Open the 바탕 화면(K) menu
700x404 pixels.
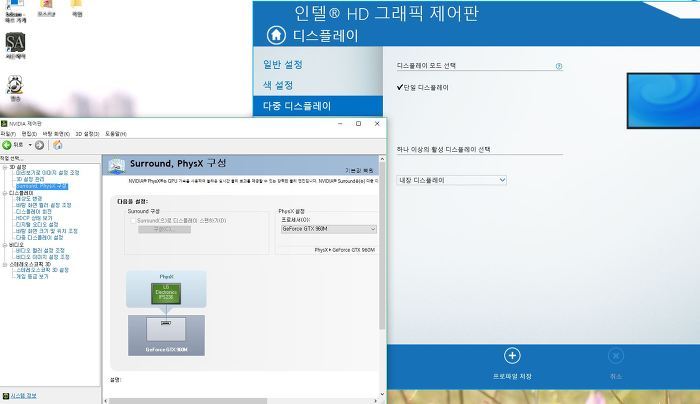pos(56,134)
